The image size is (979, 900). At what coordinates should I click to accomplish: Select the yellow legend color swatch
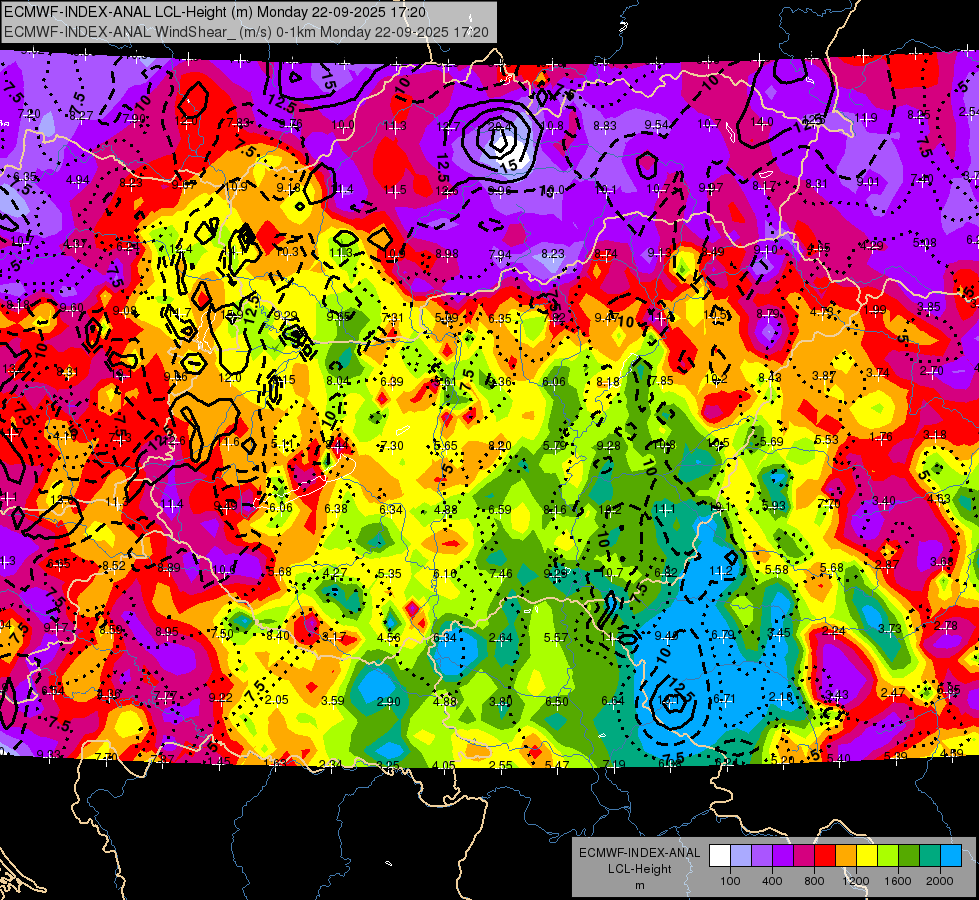pyautogui.click(x=867, y=856)
